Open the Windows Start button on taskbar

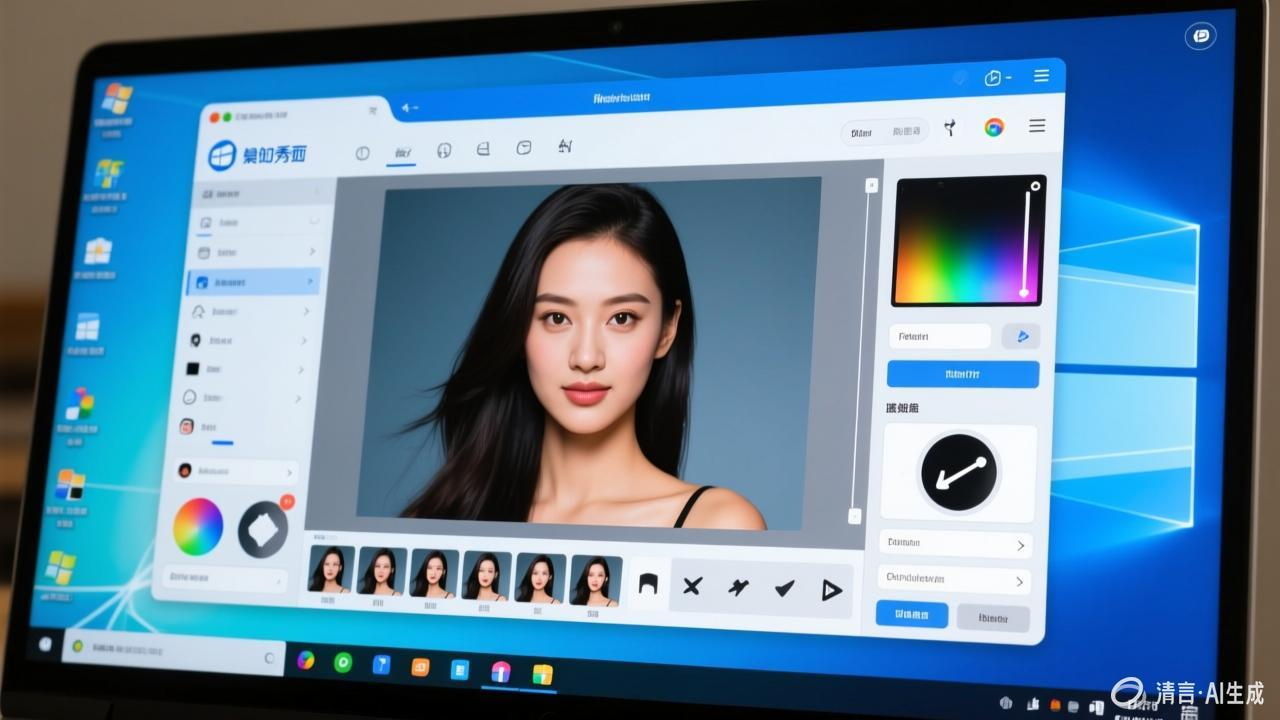tap(45, 643)
